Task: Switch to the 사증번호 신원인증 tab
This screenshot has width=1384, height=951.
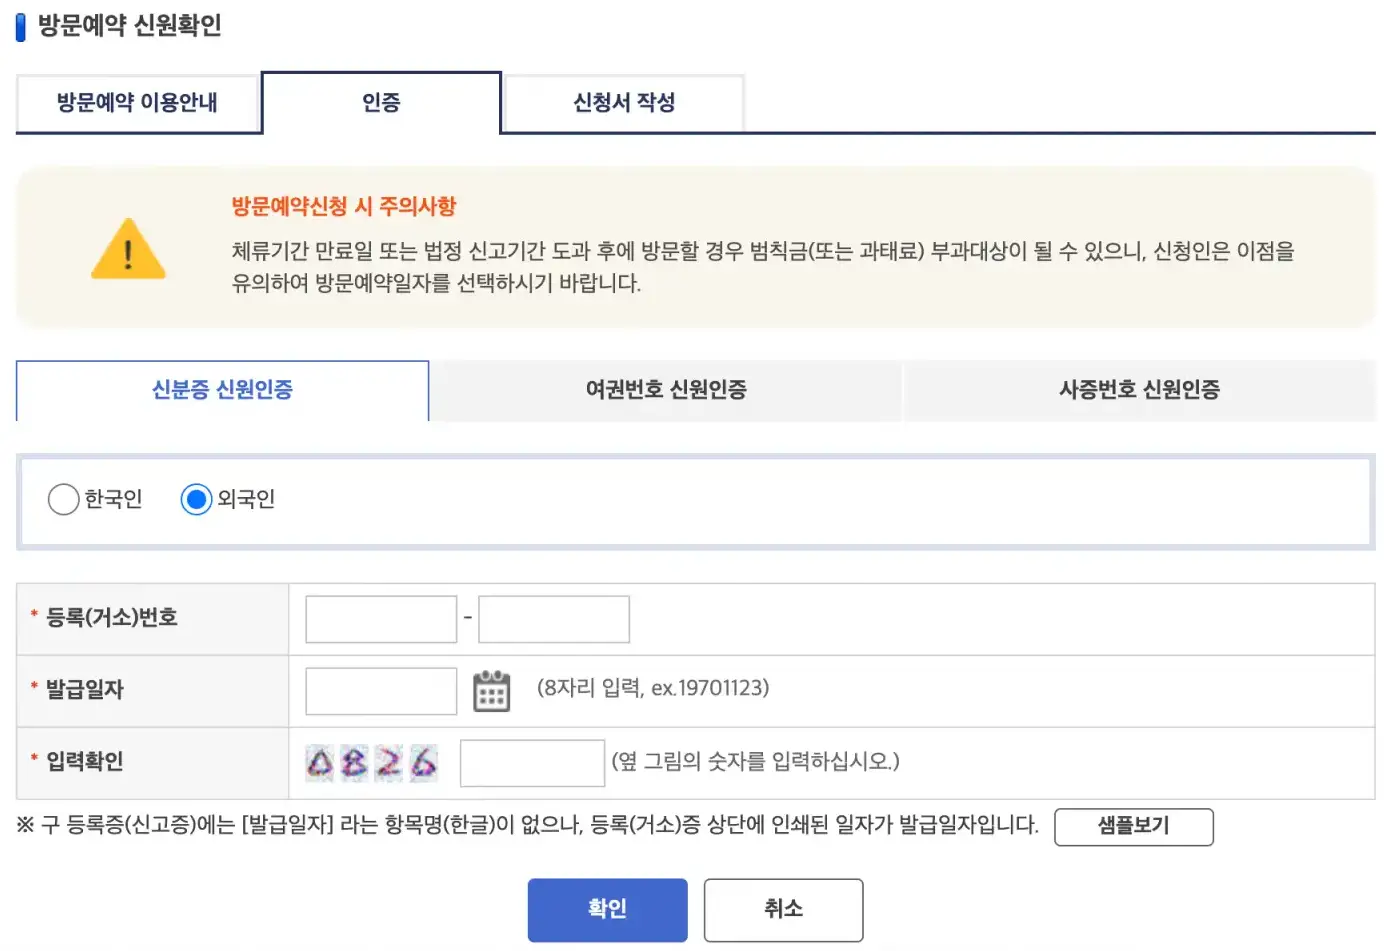Action: tap(1140, 390)
